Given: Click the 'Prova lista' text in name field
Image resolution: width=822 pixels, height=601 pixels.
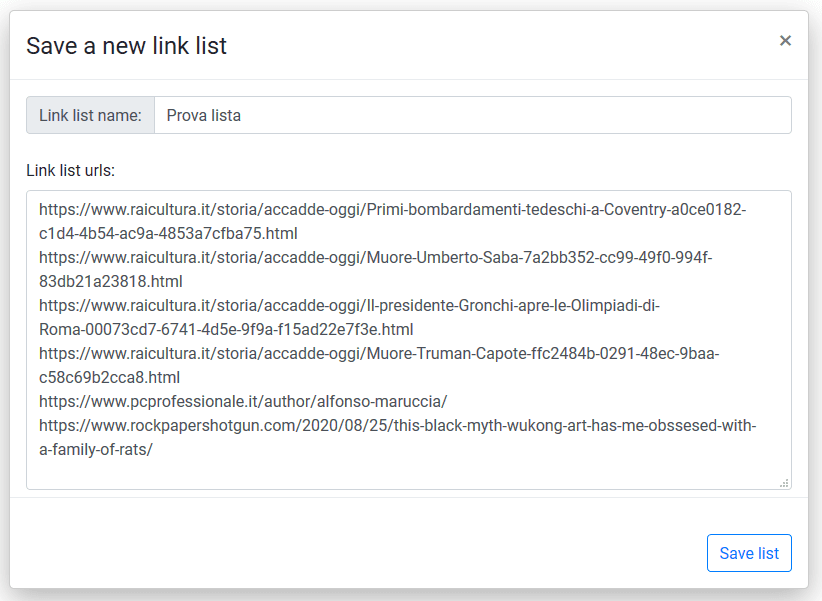Looking at the screenshot, I should click(203, 115).
